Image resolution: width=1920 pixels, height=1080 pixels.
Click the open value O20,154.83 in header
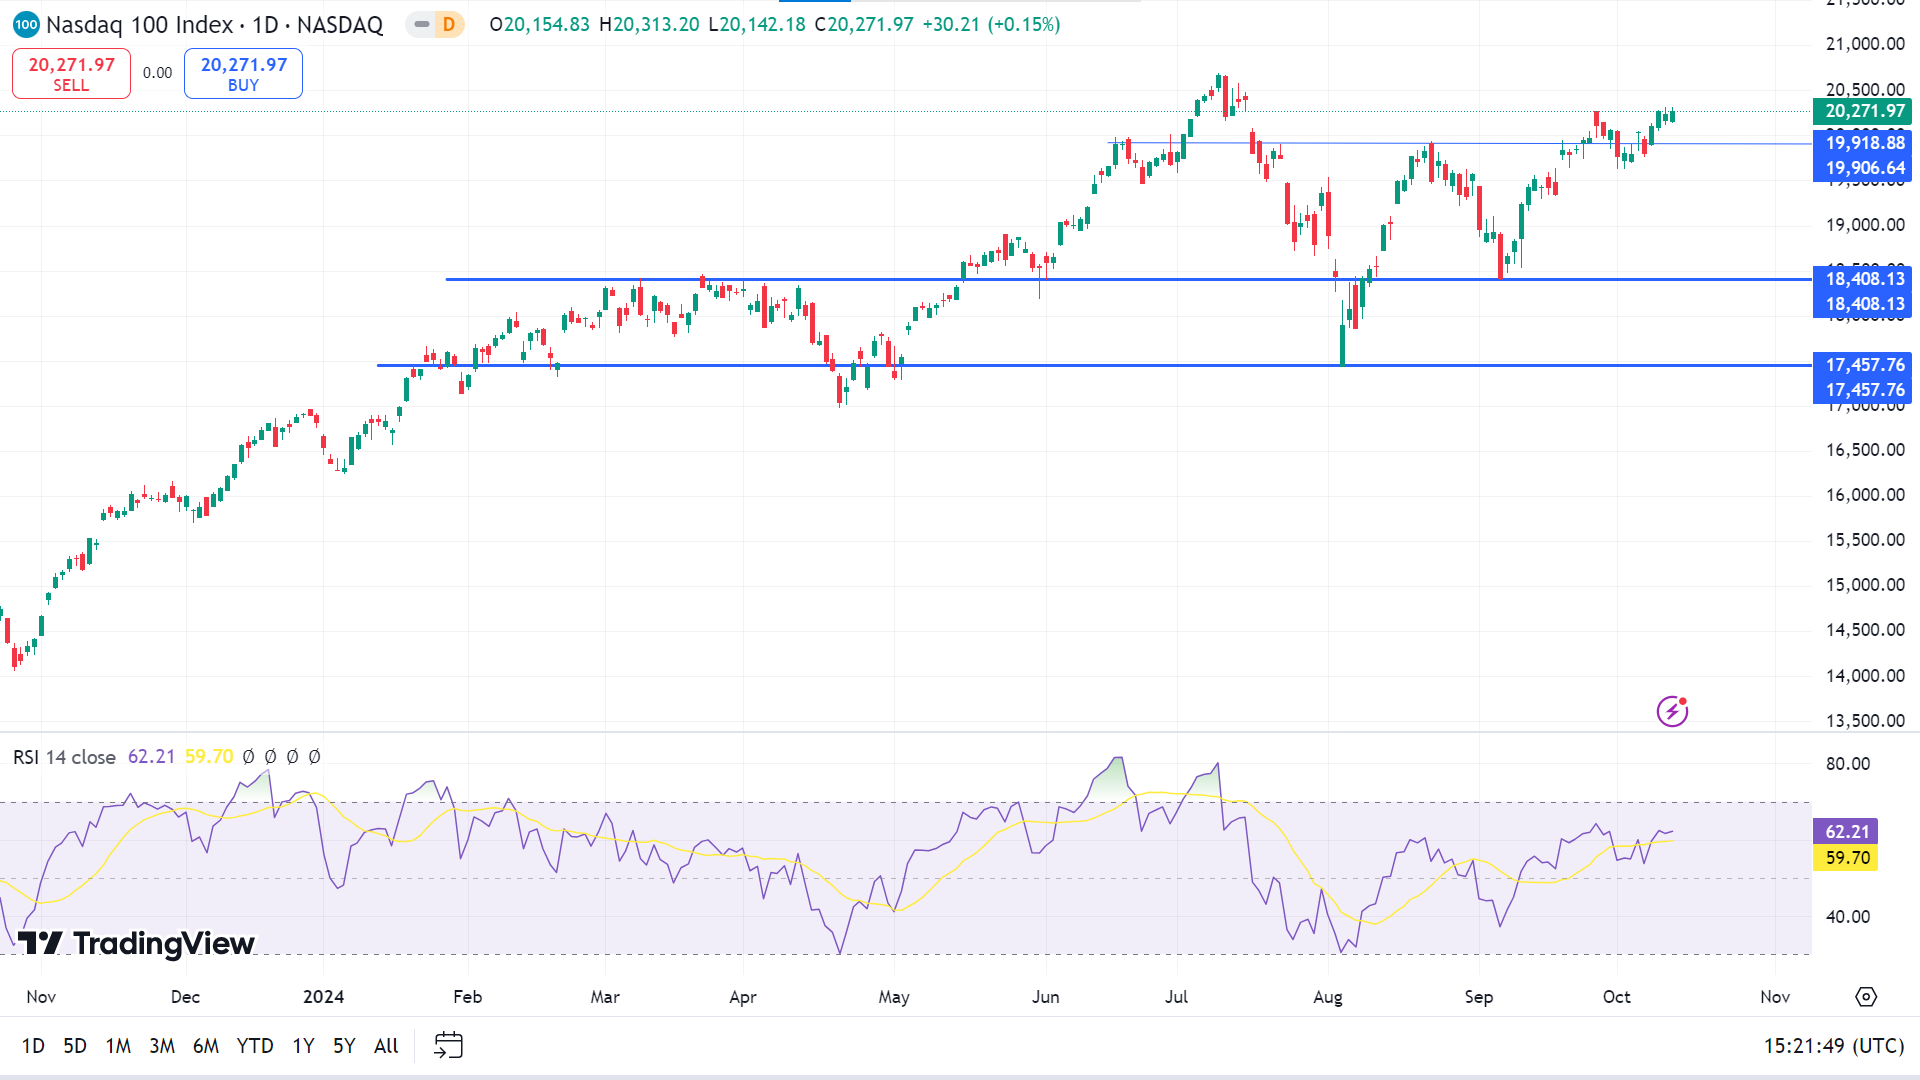click(540, 24)
